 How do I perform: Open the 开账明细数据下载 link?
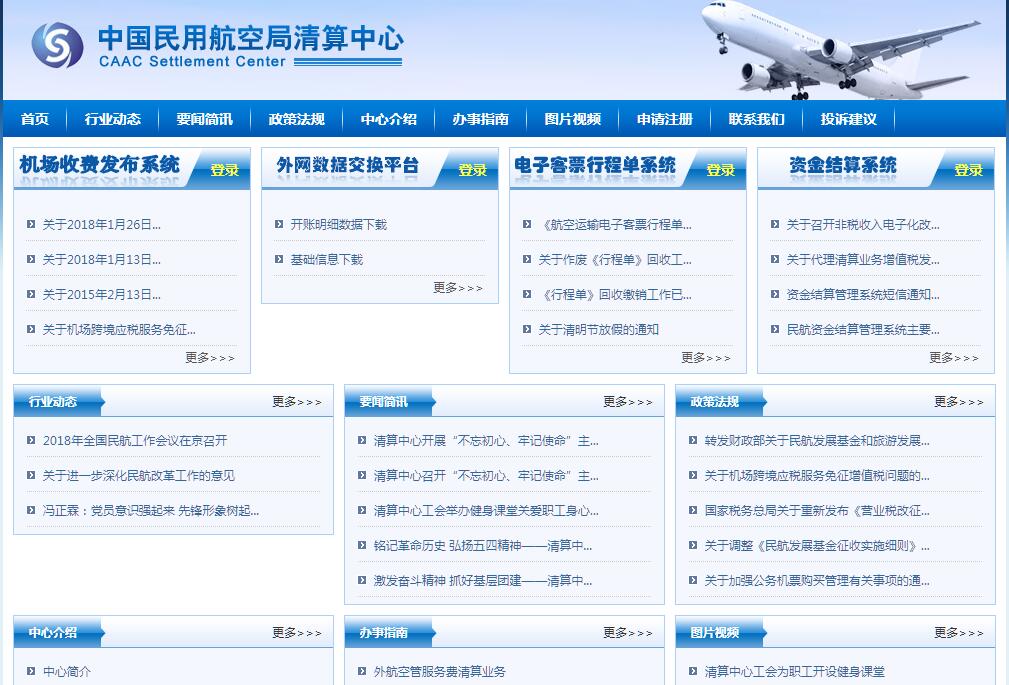[x=338, y=225]
